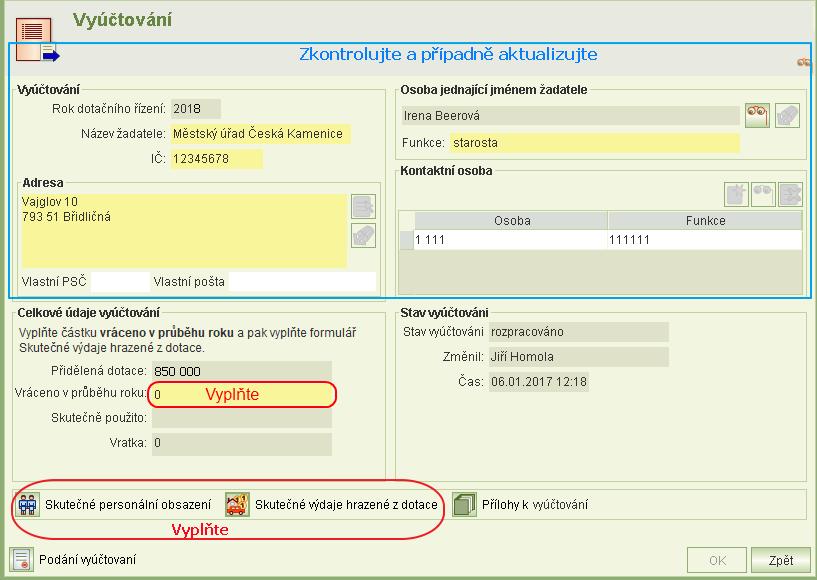Click the Funkce column header in contact table
The width and height of the screenshot is (817, 580).
click(x=705, y=221)
